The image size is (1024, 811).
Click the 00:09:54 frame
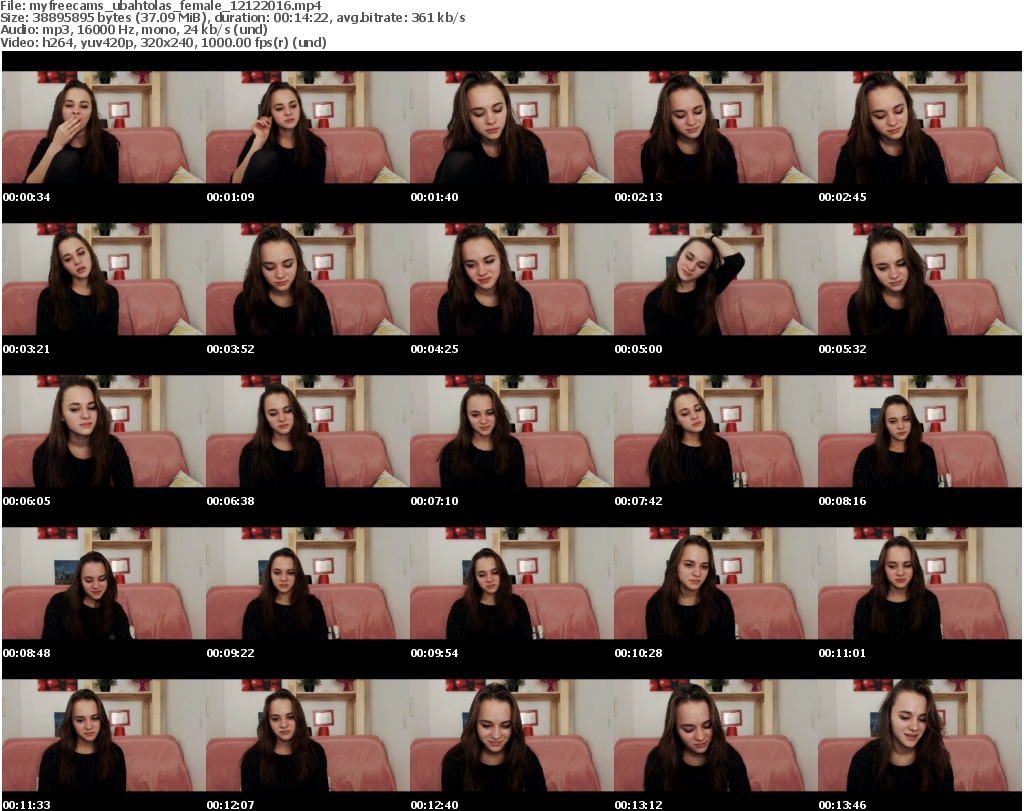pyautogui.click(x=511, y=584)
